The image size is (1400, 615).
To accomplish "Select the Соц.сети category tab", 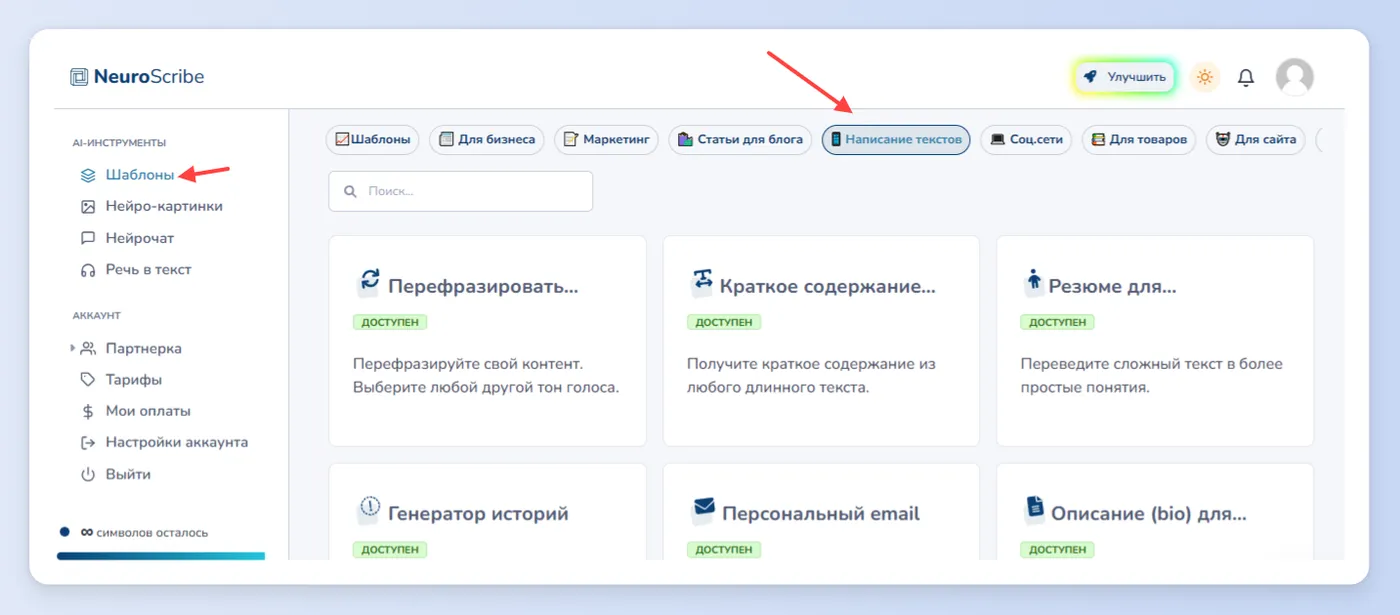I will point(1026,140).
